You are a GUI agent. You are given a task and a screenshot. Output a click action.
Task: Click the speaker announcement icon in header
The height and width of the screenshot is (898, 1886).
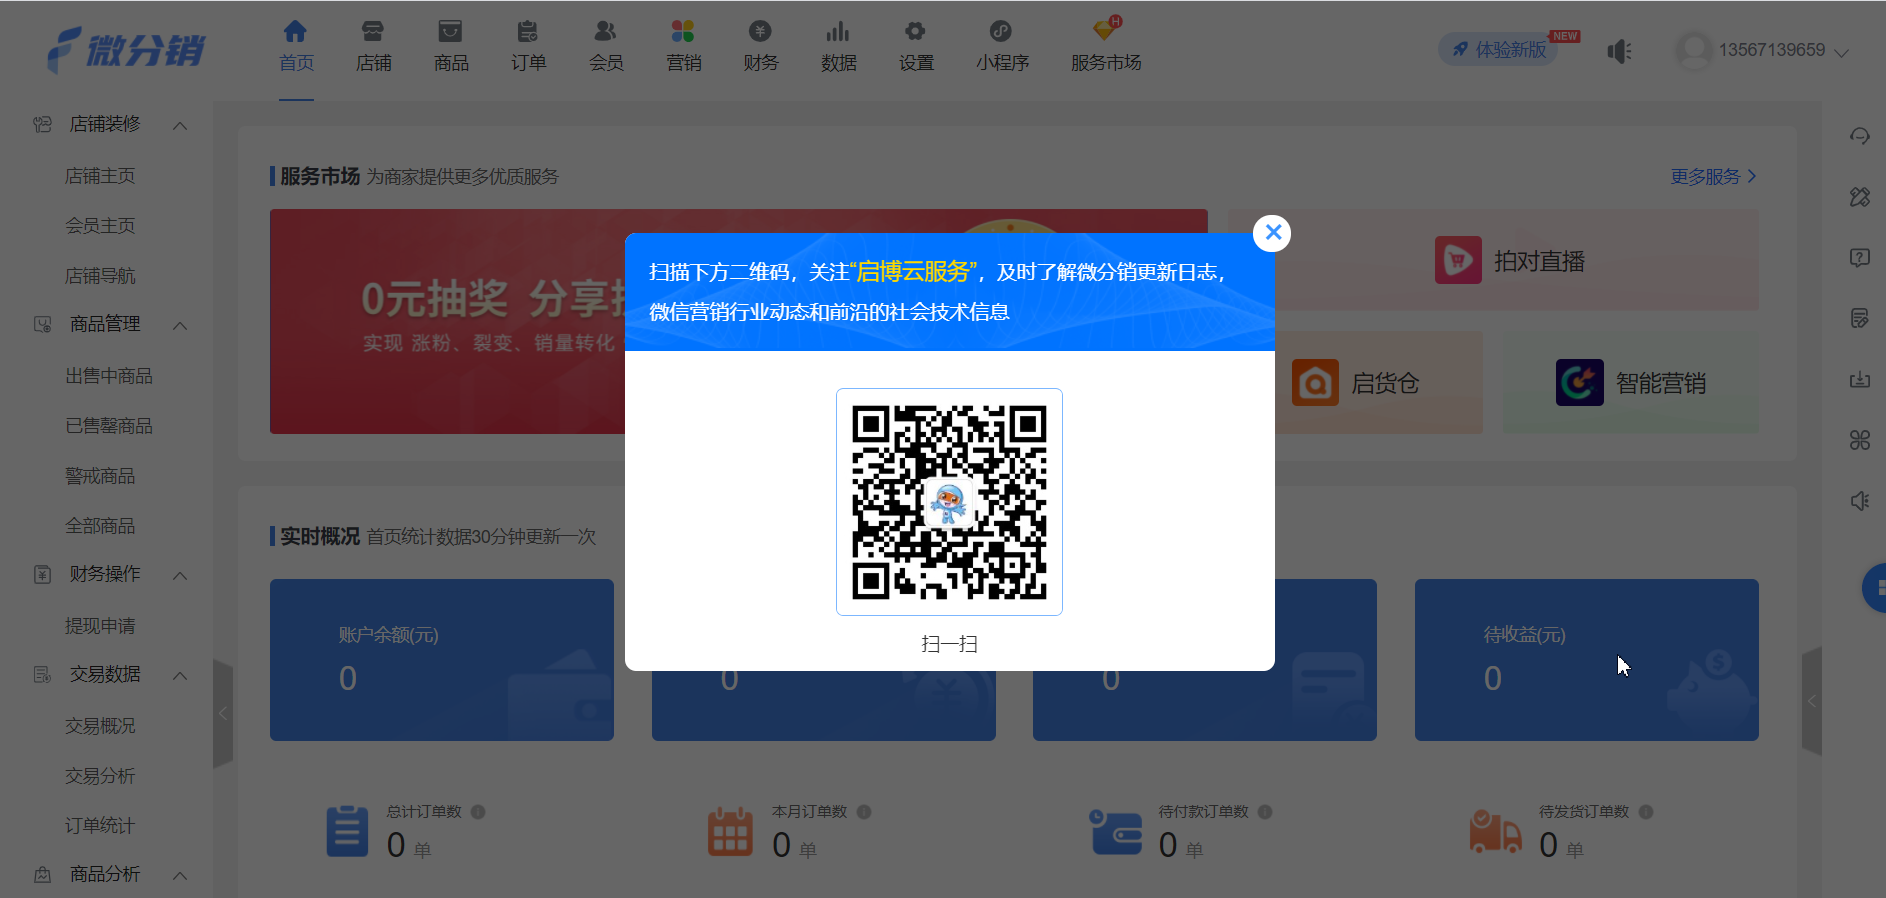tap(1619, 51)
